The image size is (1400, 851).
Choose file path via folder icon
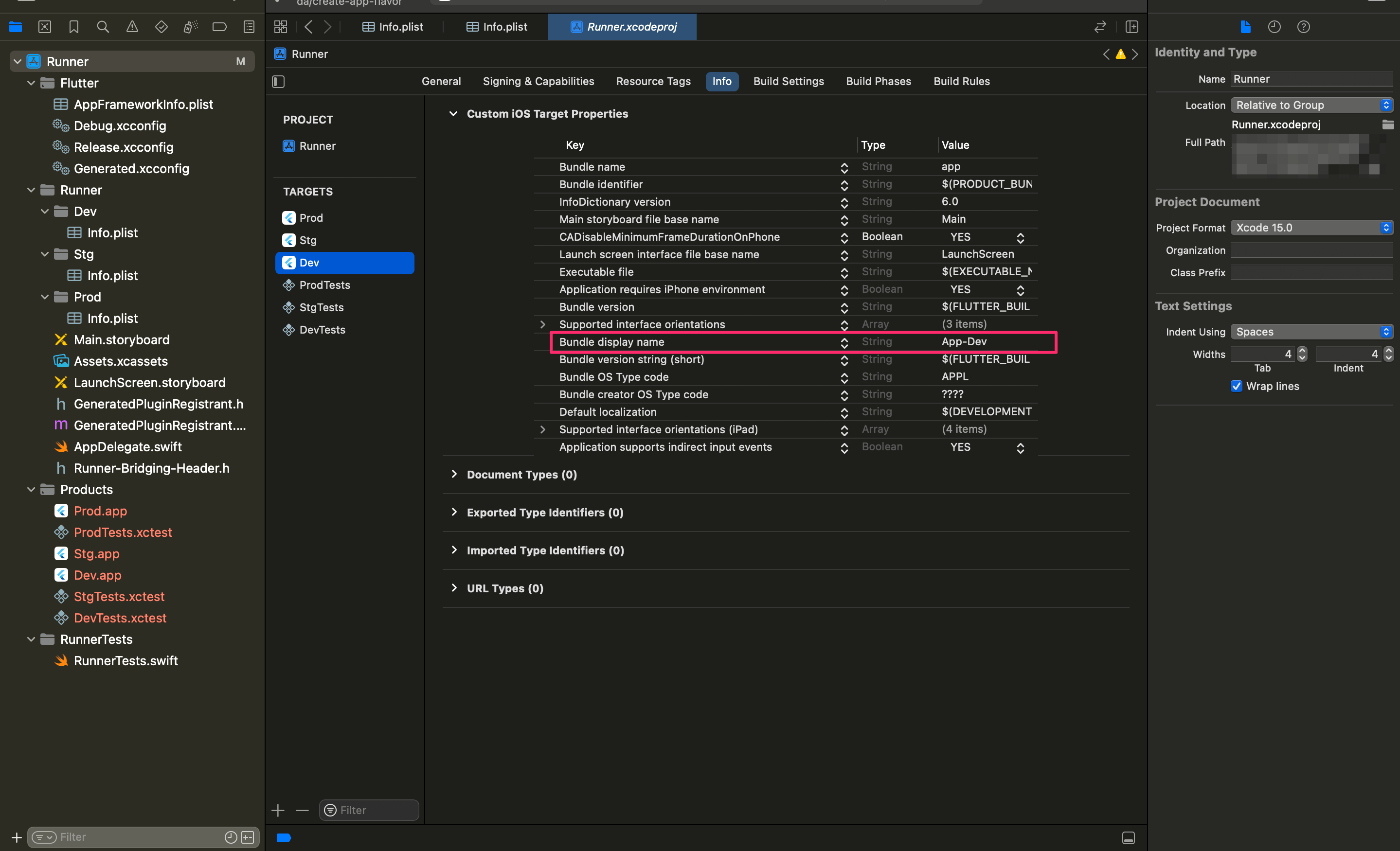point(1387,125)
